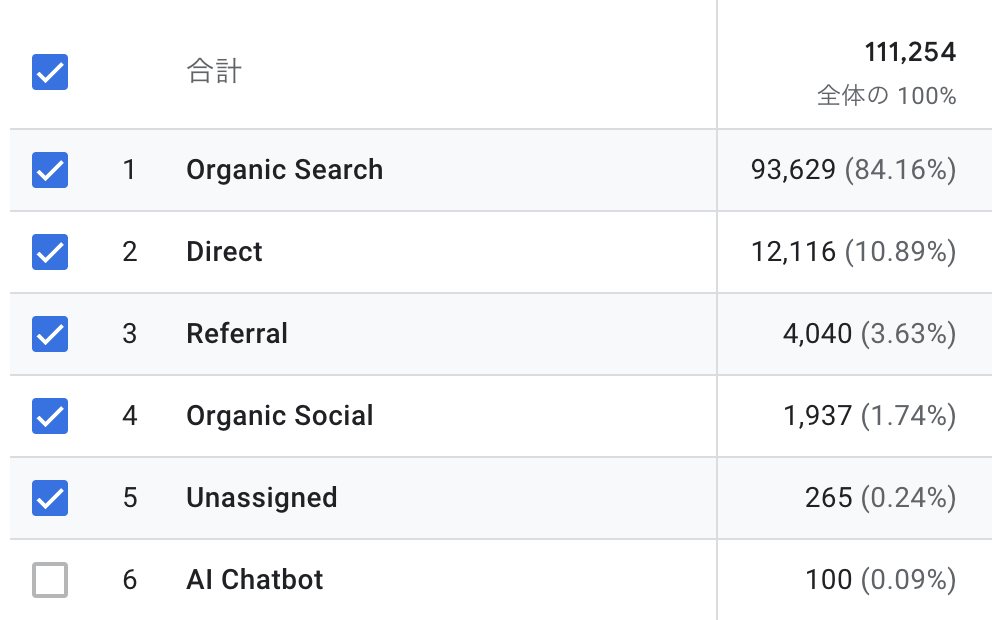Screen dimensions: 992x620
Task: Enable the AI Chatbot row checkbox
Action: coord(50,580)
